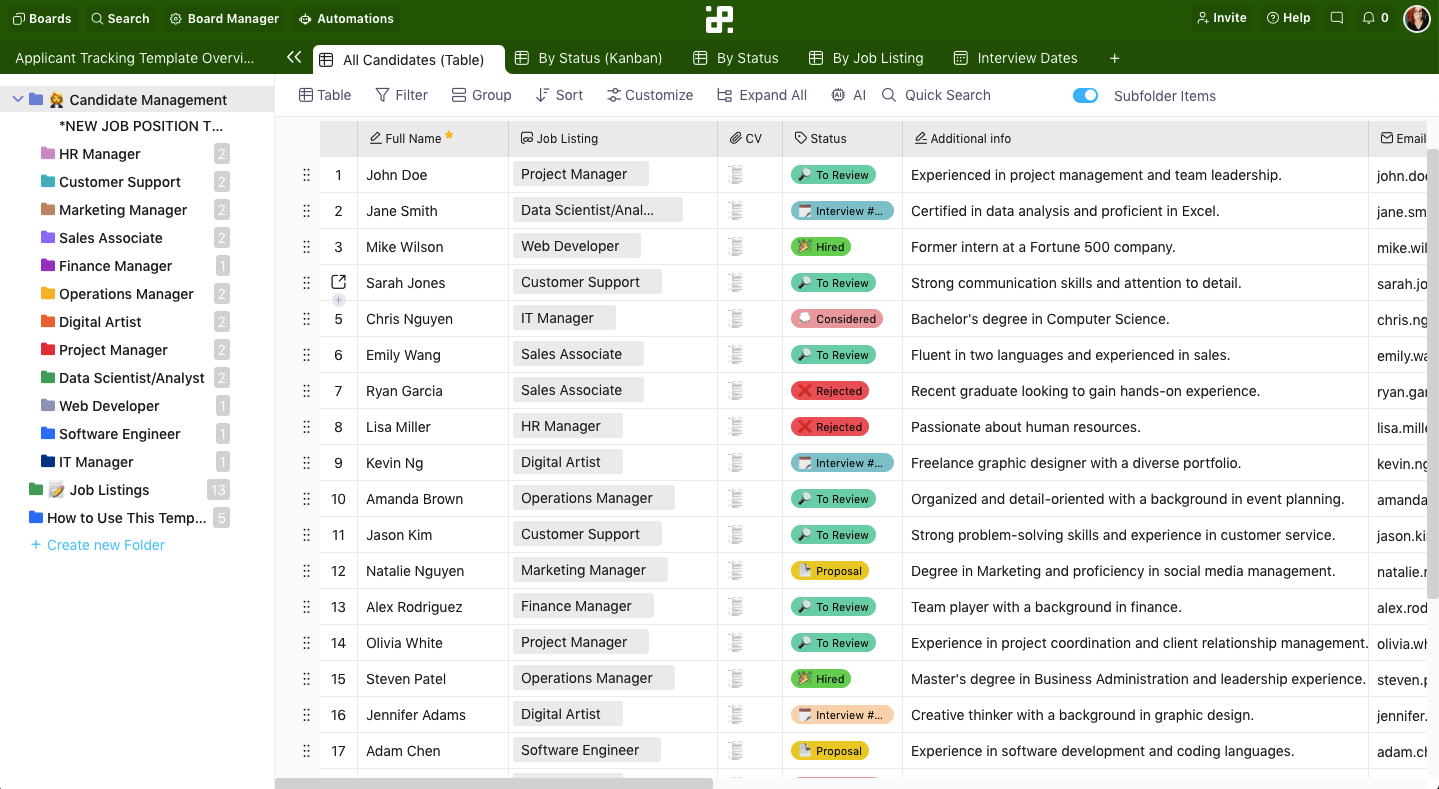Collapse the left sidebar with the double chevron
Screen dimensions: 1439x789
click(x=293, y=58)
